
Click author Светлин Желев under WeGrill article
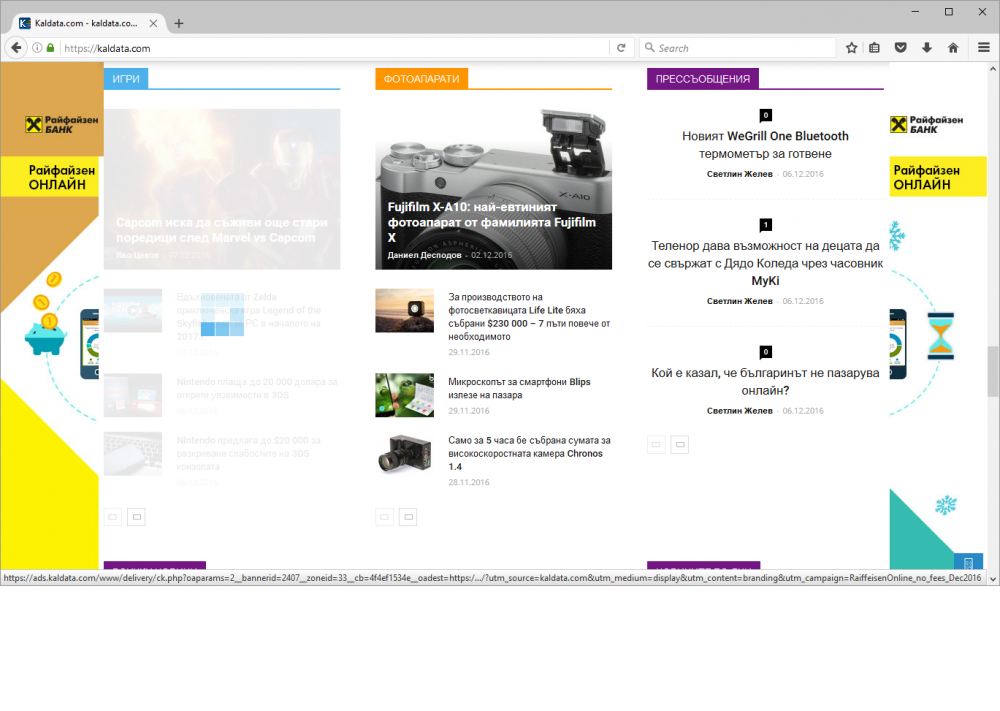tap(739, 174)
